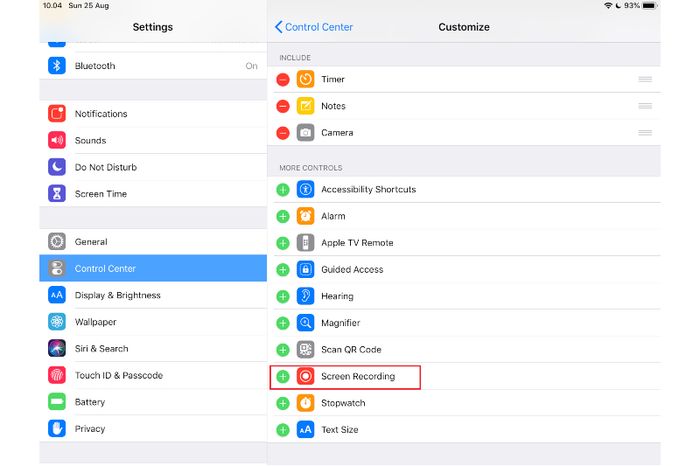
Task: Click the Magnifier icon
Action: 305,323
